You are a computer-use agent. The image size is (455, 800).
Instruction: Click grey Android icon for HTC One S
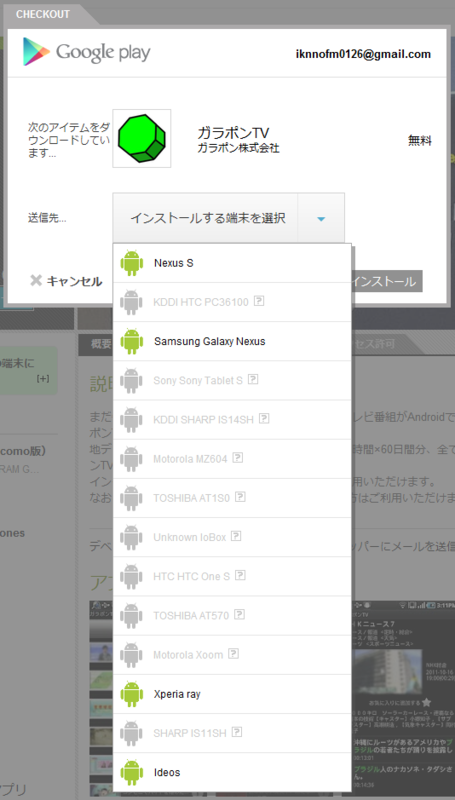[x=132, y=577]
